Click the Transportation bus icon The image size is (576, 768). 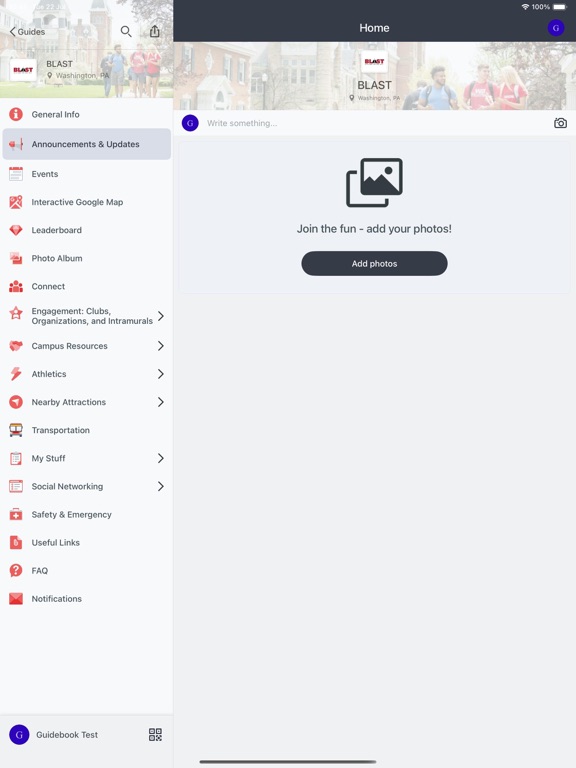coord(16,430)
